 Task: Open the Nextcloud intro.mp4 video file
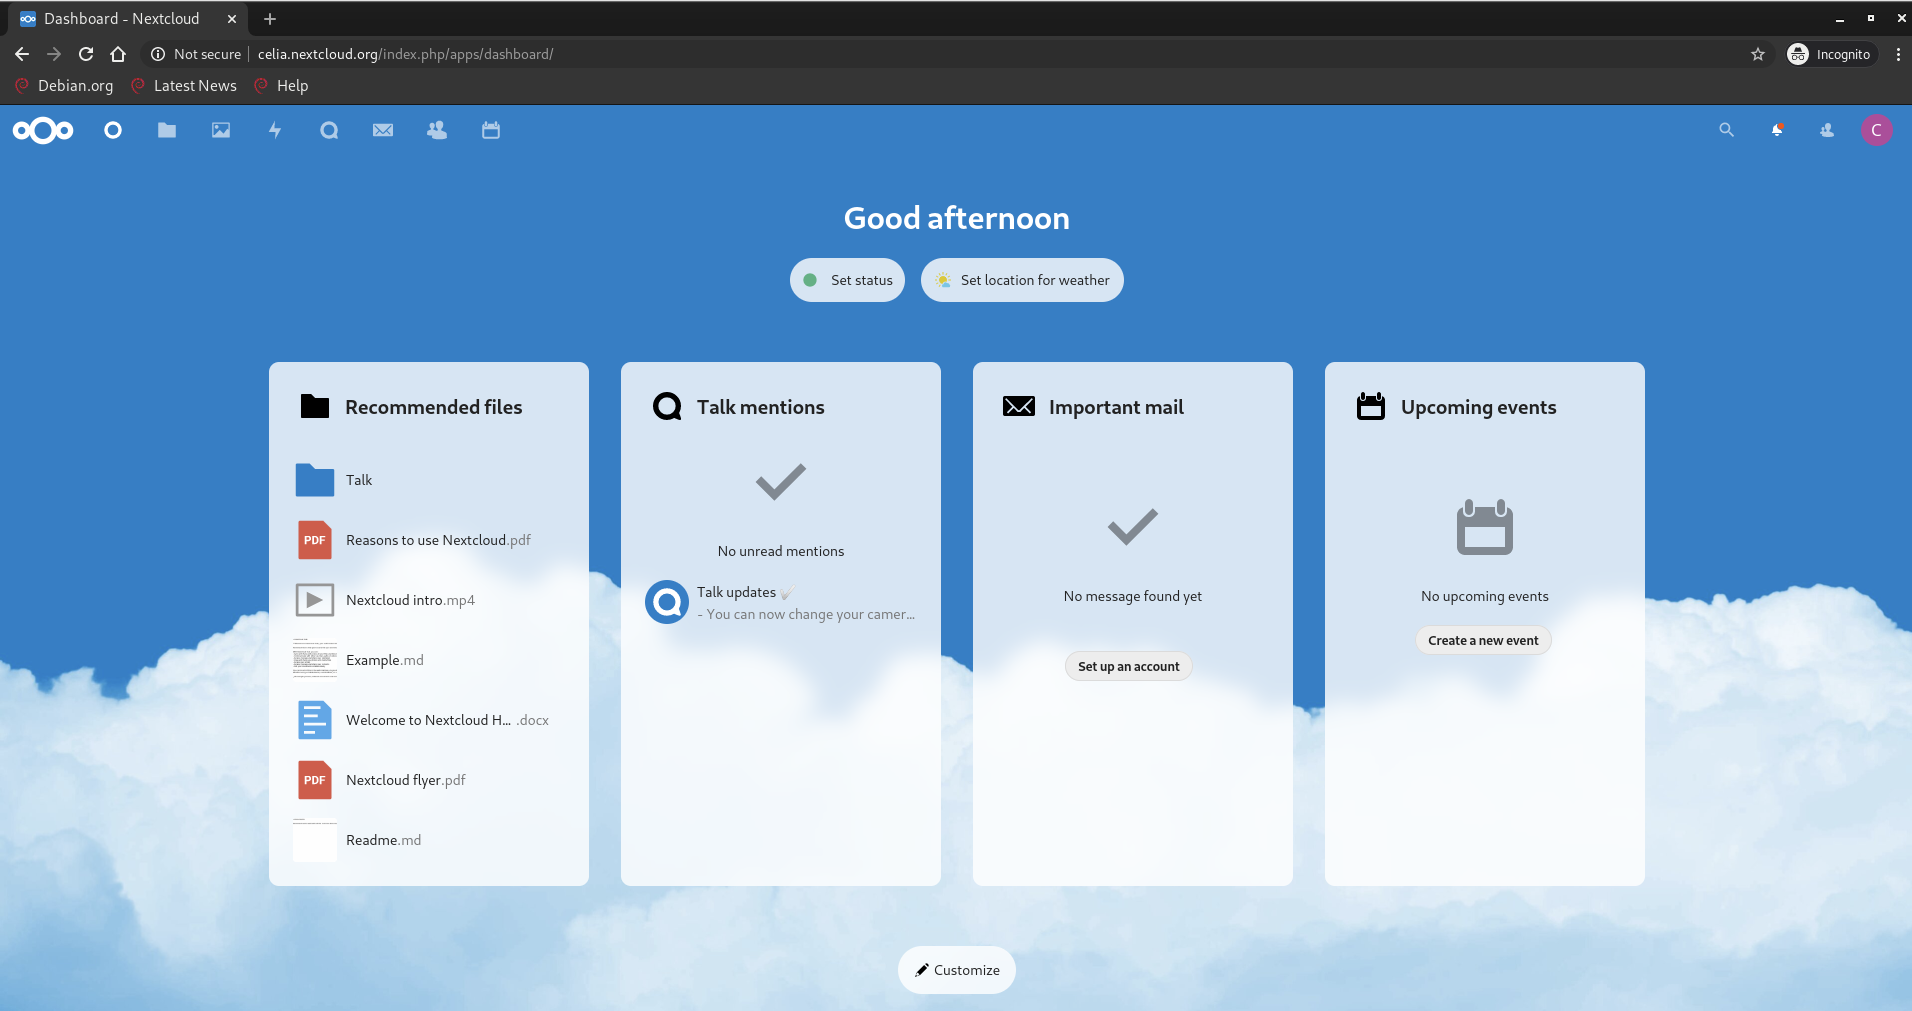[x=410, y=600]
